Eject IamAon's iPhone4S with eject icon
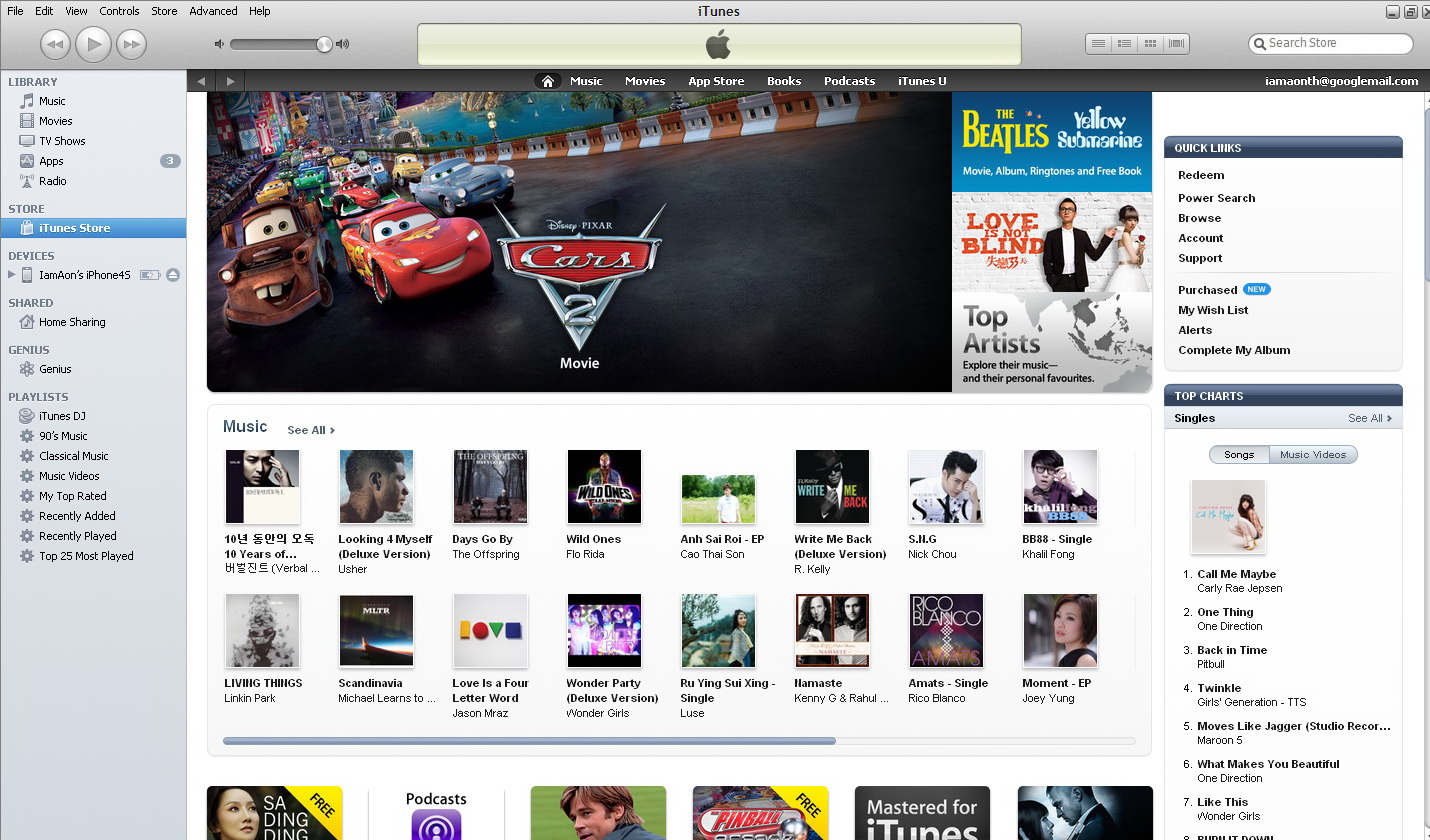This screenshot has width=1430, height=840. click(x=173, y=275)
